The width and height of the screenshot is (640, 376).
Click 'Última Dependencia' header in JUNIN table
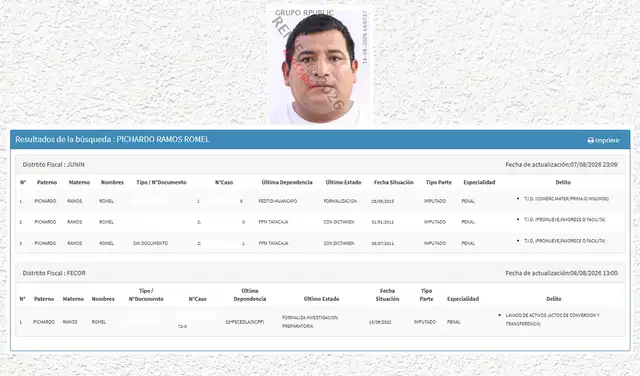click(287, 182)
